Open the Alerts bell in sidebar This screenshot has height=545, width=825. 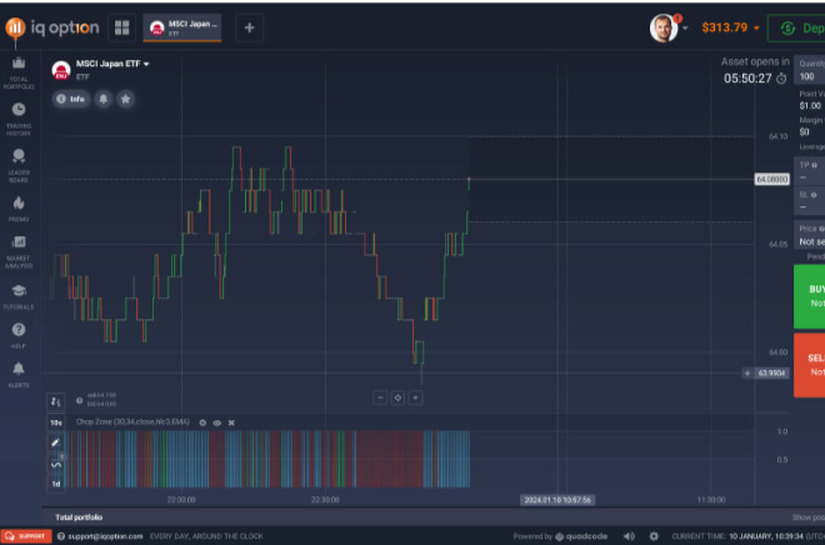(x=18, y=375)
